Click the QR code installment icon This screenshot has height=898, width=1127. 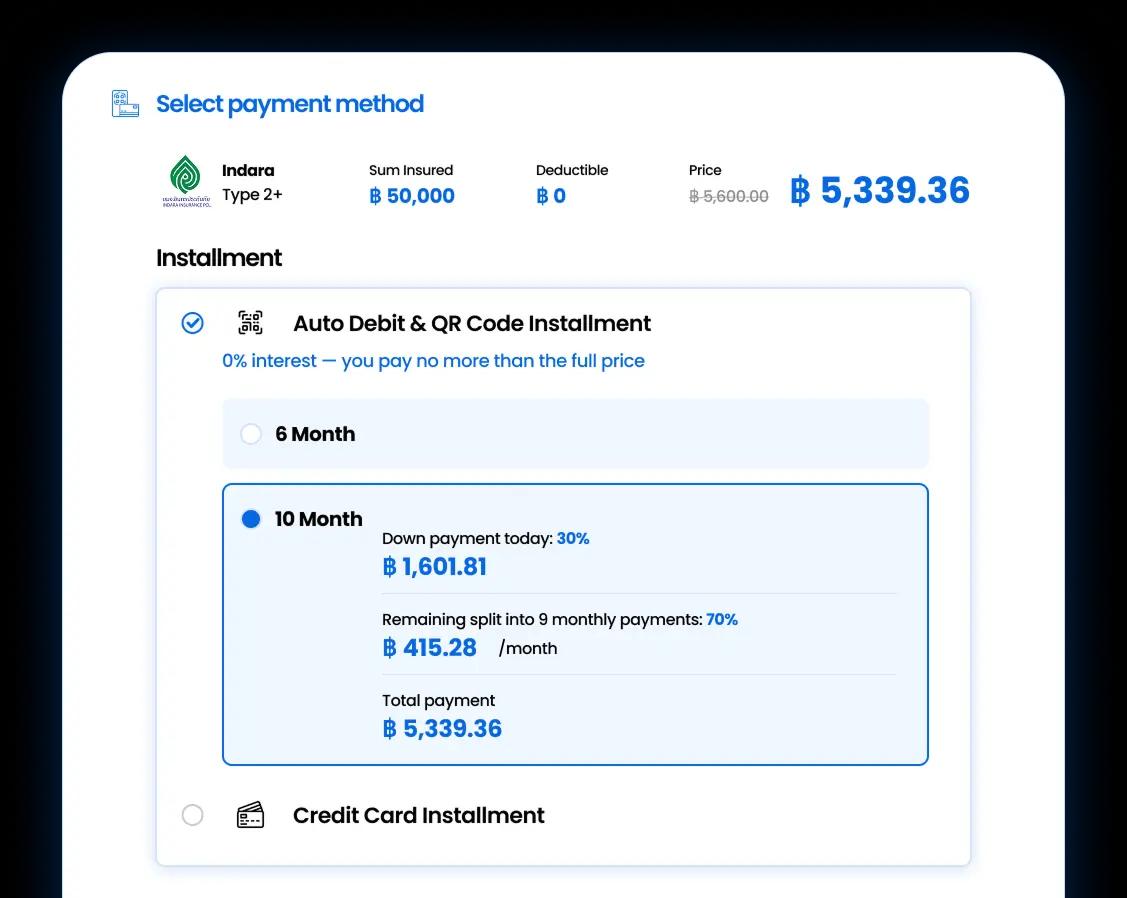point(250,323)
